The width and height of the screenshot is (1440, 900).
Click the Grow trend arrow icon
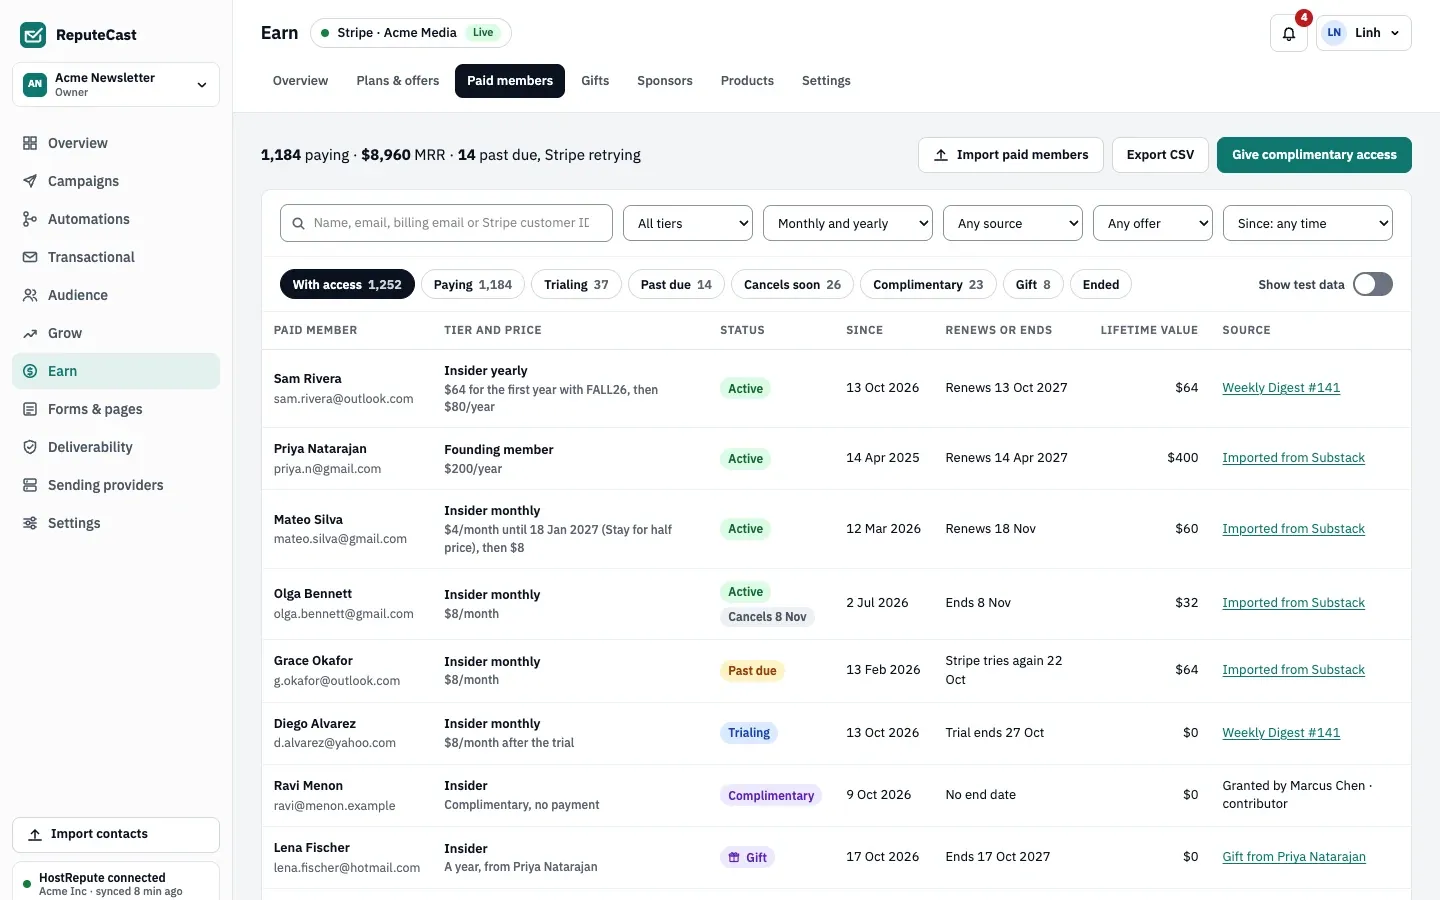(x=30, y=333)
